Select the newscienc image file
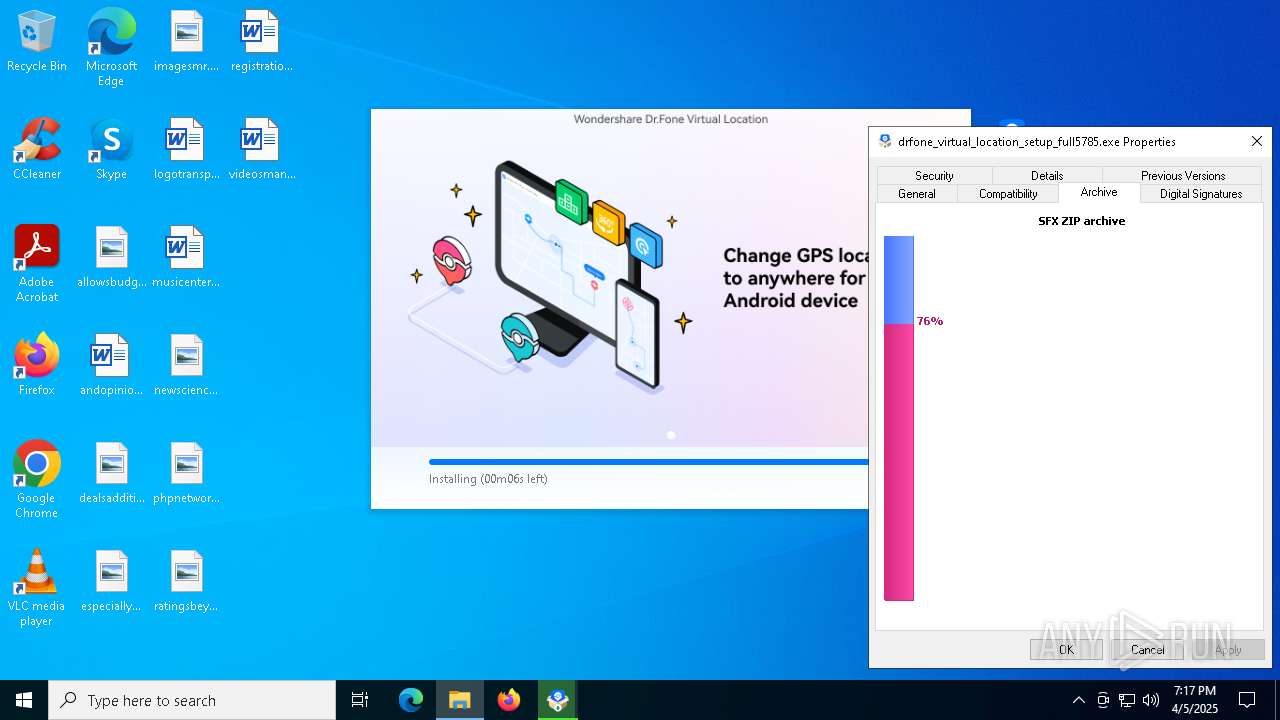The height and width of the screenshot is (720, 1280). [x=186, y=366]
